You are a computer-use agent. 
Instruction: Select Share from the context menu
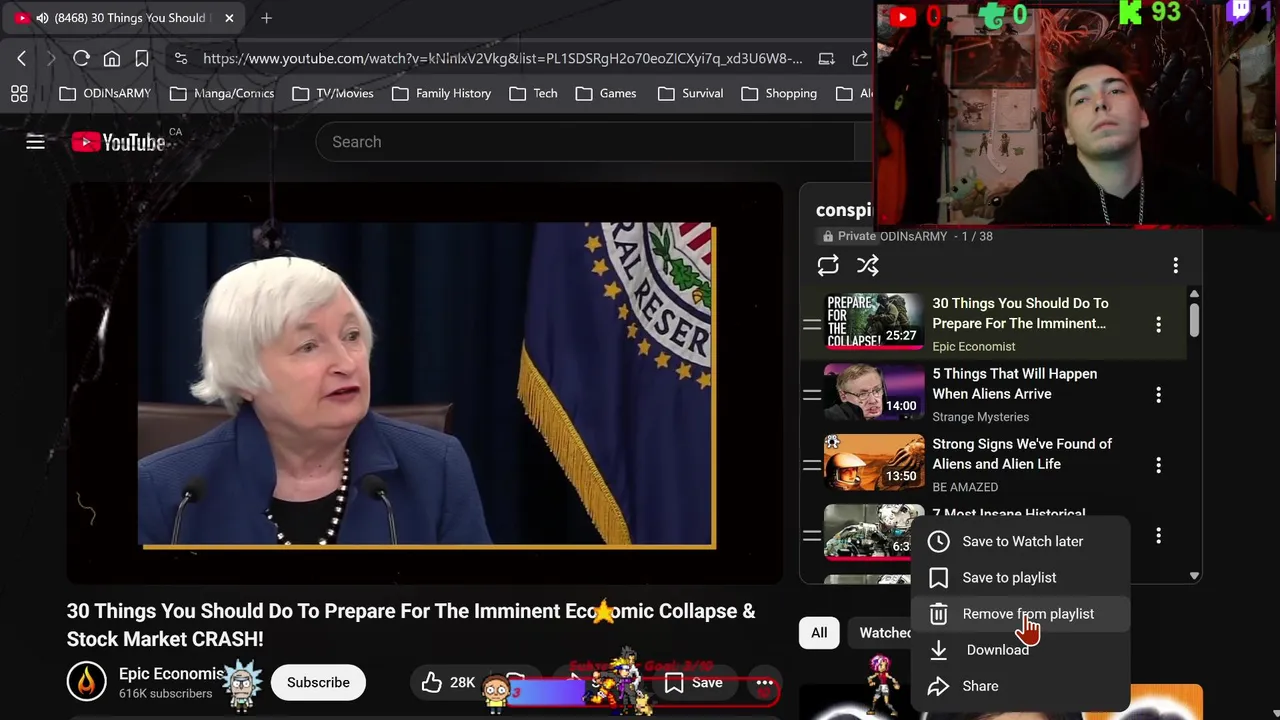(x=1020, y=686)
